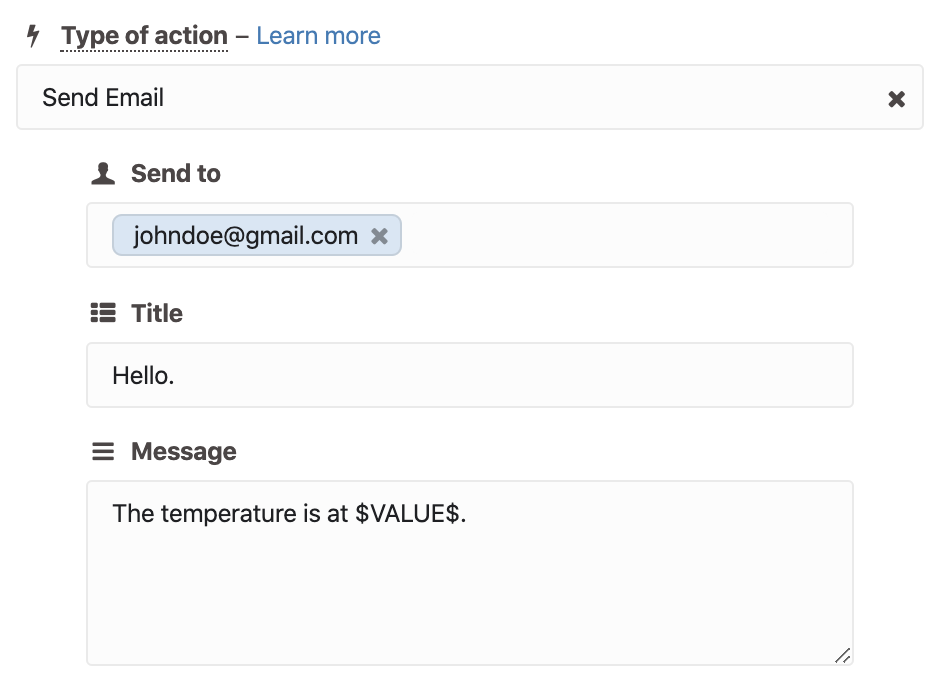Click into the Message text area
The width and height of the screenshot is (940, 684).
click(x=469, y=572)
